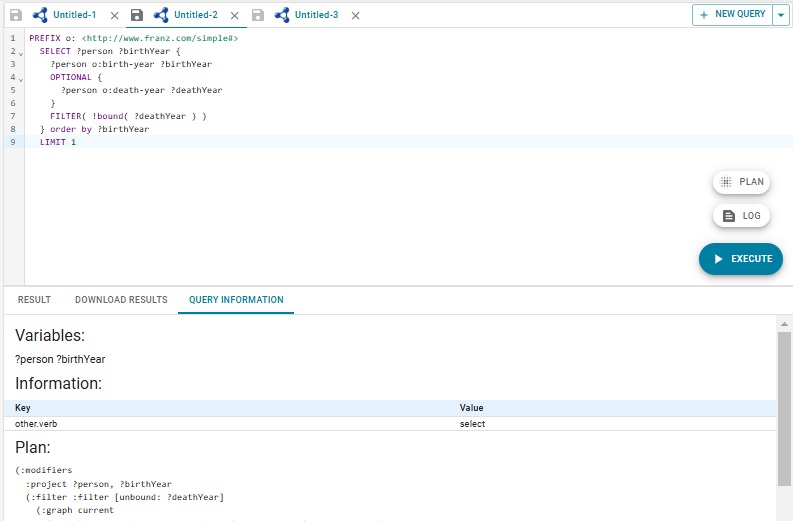Switch to the Untitled-1 tab
Viewport: 793px width, 521px height.
point(74,16)
